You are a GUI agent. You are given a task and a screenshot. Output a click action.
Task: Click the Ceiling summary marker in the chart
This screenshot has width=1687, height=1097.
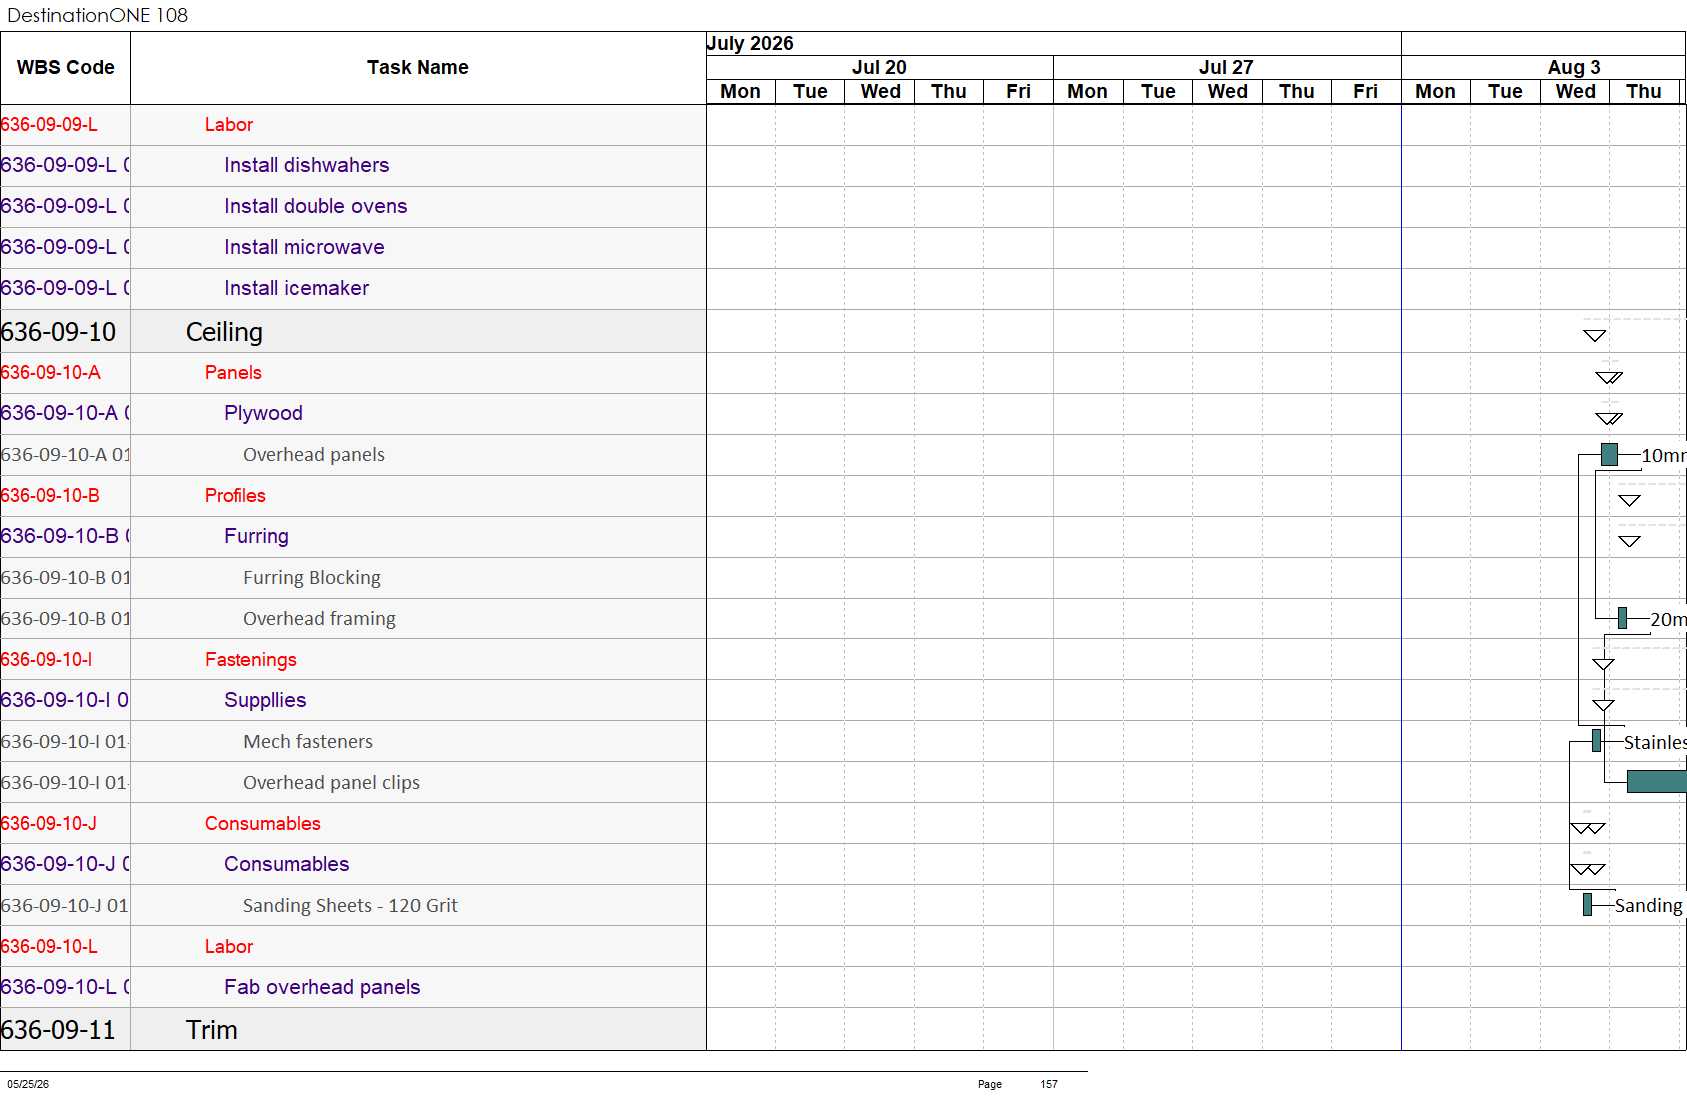1595,336
